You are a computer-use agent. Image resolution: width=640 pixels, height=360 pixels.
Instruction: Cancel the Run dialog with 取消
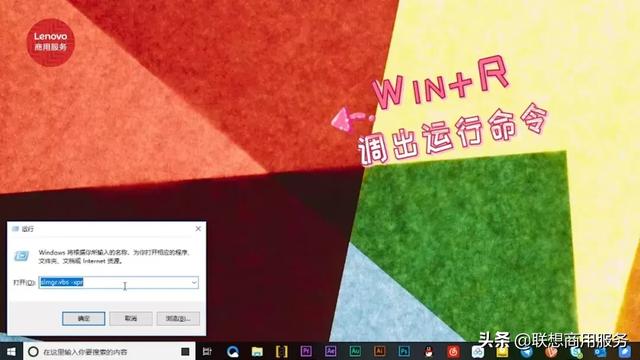click(131, 318)
